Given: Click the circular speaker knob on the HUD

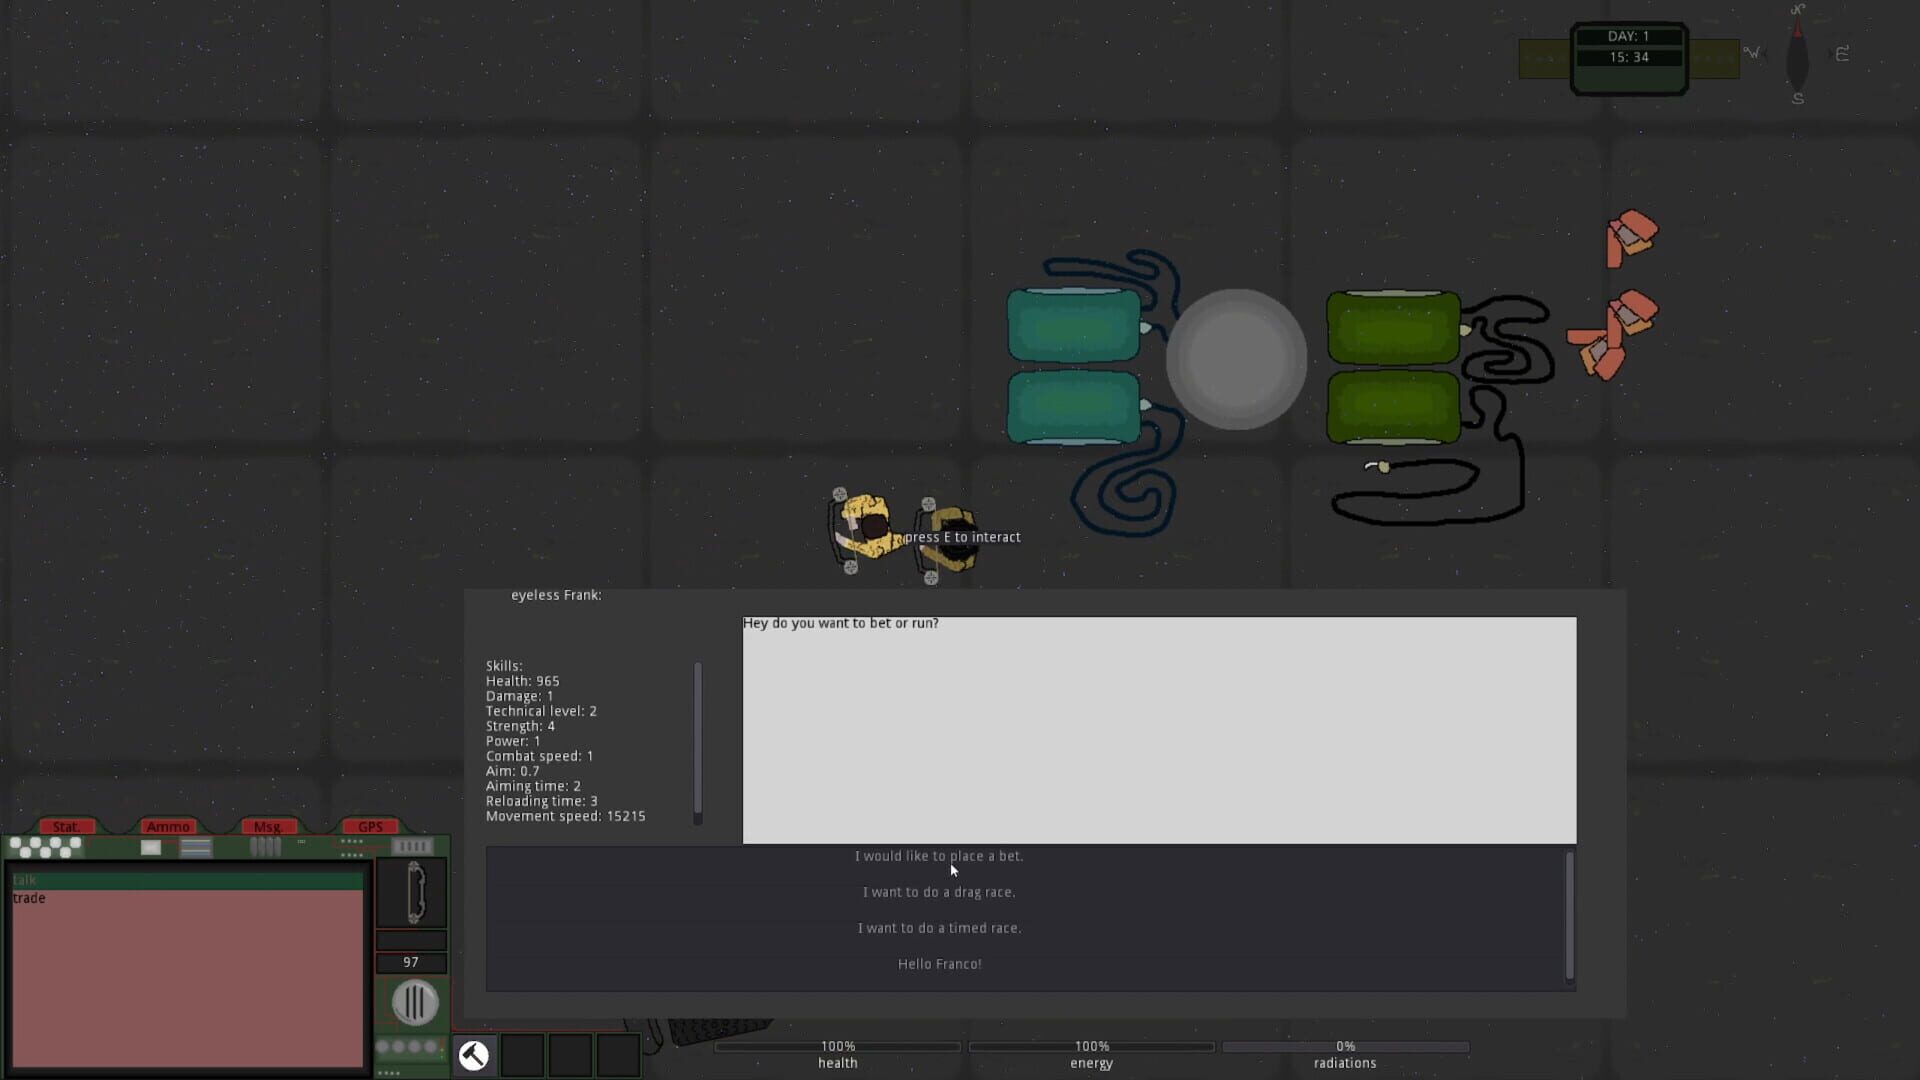Looking at the screenshot, I should click(414, 1003).
